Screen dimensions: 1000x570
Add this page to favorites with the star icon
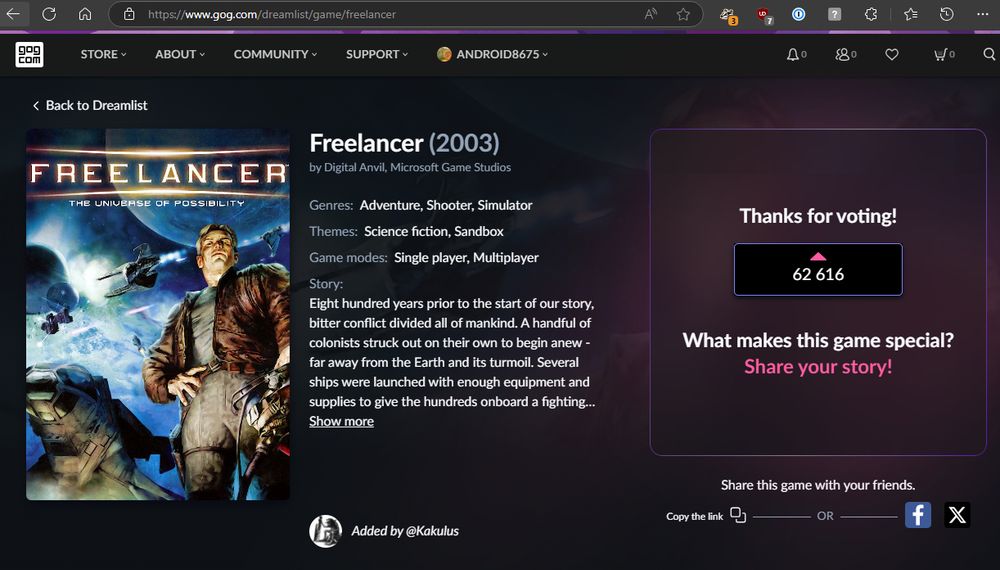coord(683,14)
